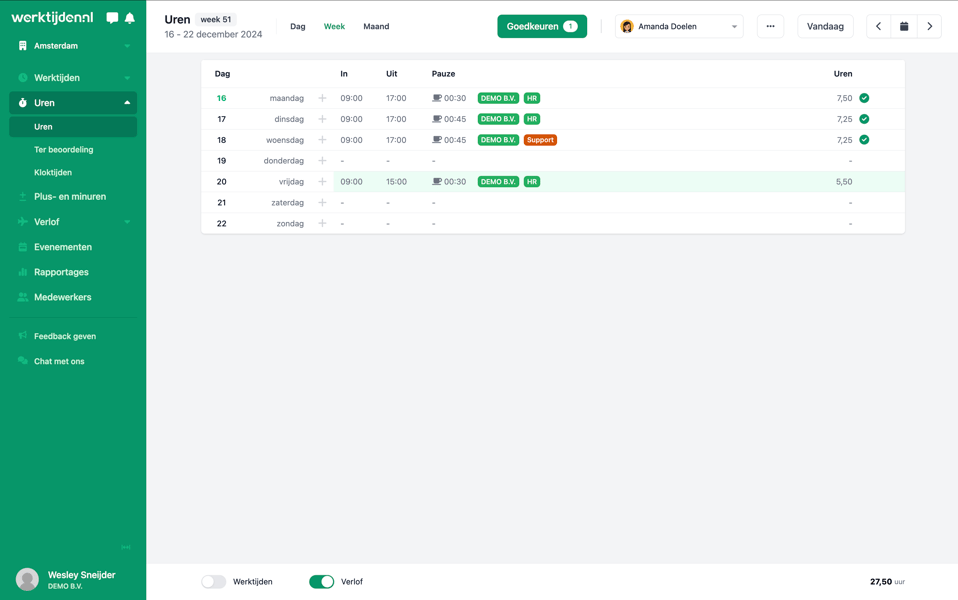Switch to the Maand view tab
This screenshot has height=600, width=958.
coord(376,27)
